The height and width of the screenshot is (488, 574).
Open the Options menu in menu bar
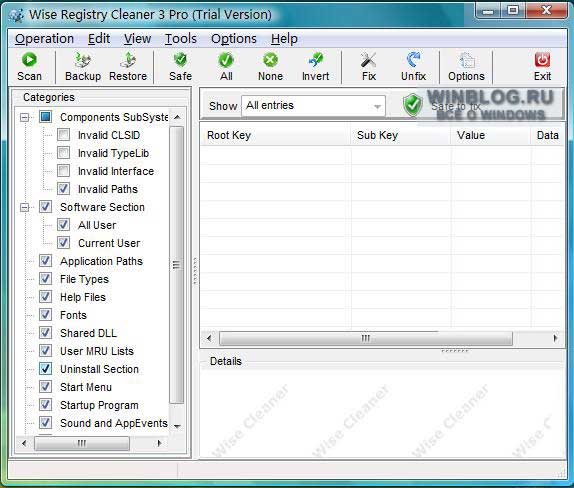pos(234,38)
